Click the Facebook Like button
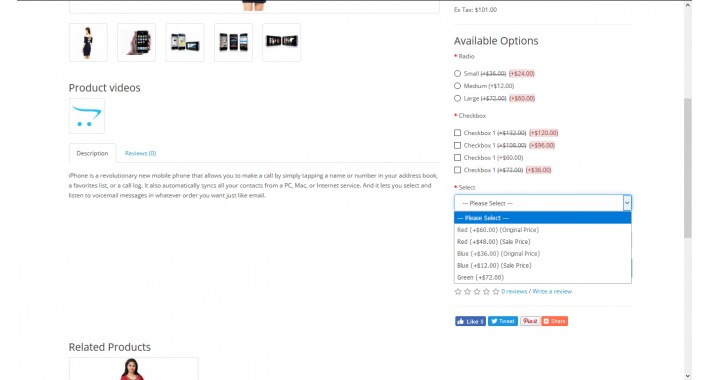The width and height of the screenshot is (710, 380). [x=470, y=321]
